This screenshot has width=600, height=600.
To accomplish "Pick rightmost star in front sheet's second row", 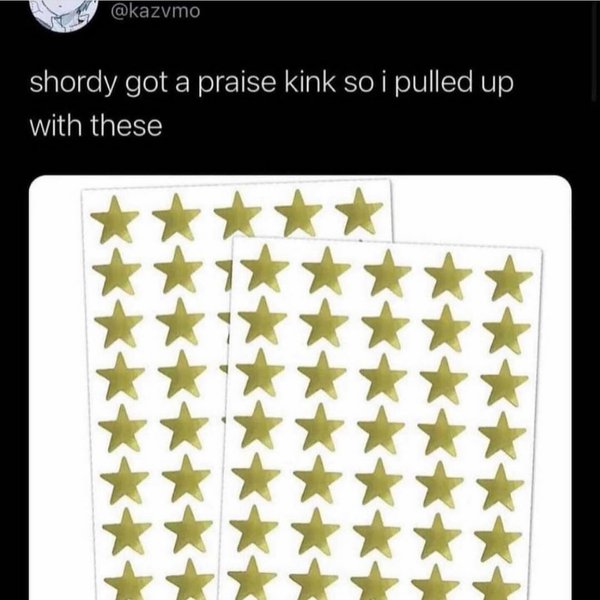I will [506, 330].
